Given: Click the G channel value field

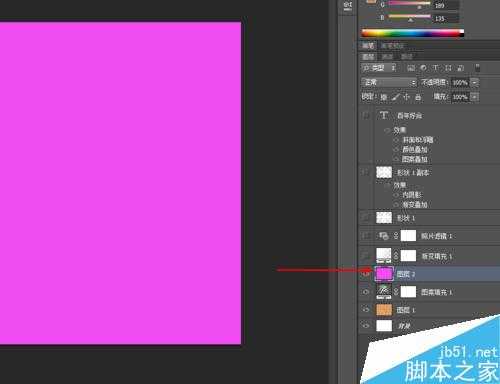Looking at the screenshot, I should pyautogui.click(x=447, y=5).
